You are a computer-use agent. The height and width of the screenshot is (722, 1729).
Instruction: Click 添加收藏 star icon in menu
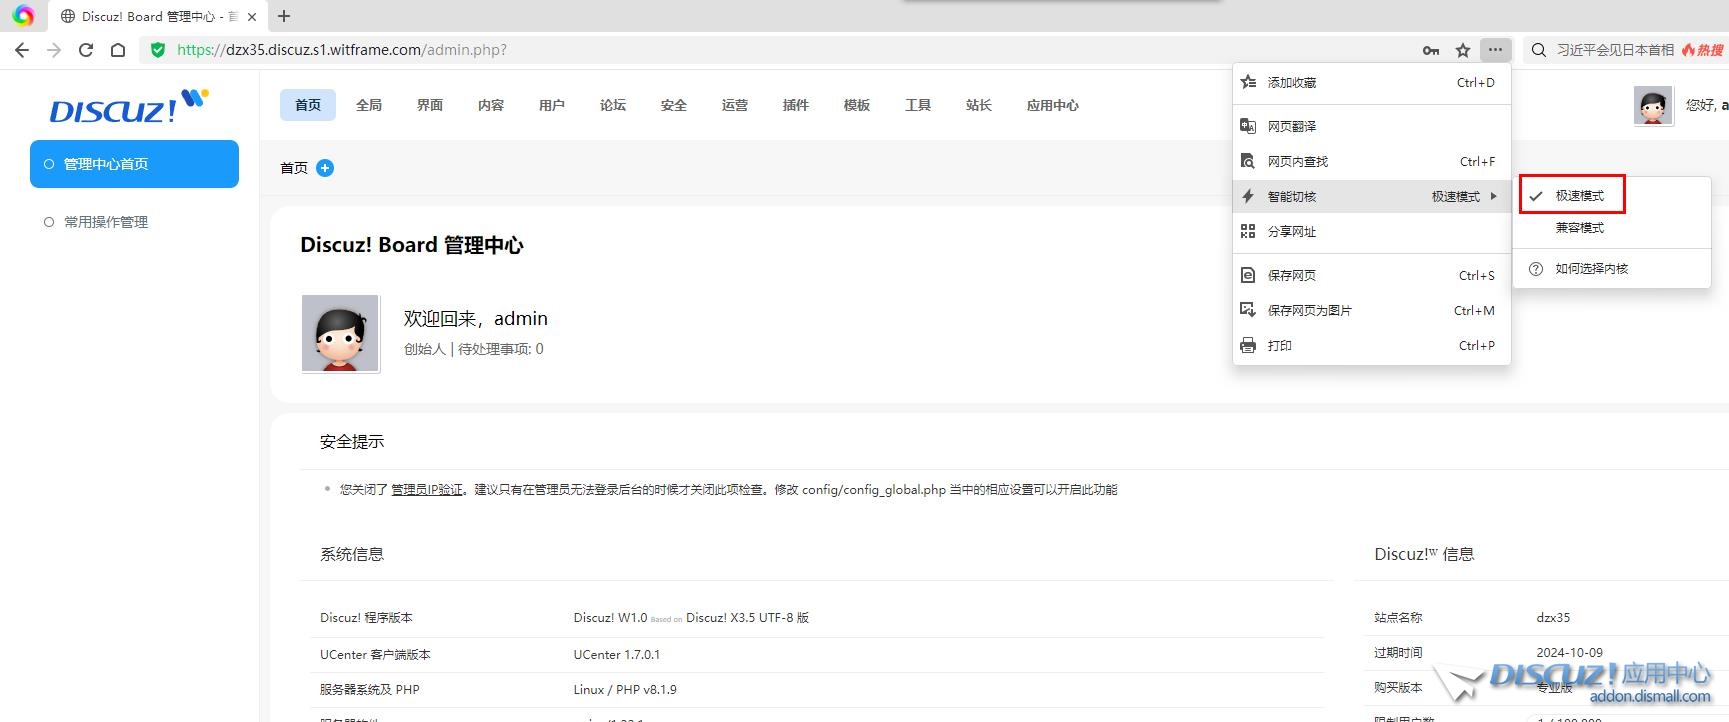click(1248, 82)
